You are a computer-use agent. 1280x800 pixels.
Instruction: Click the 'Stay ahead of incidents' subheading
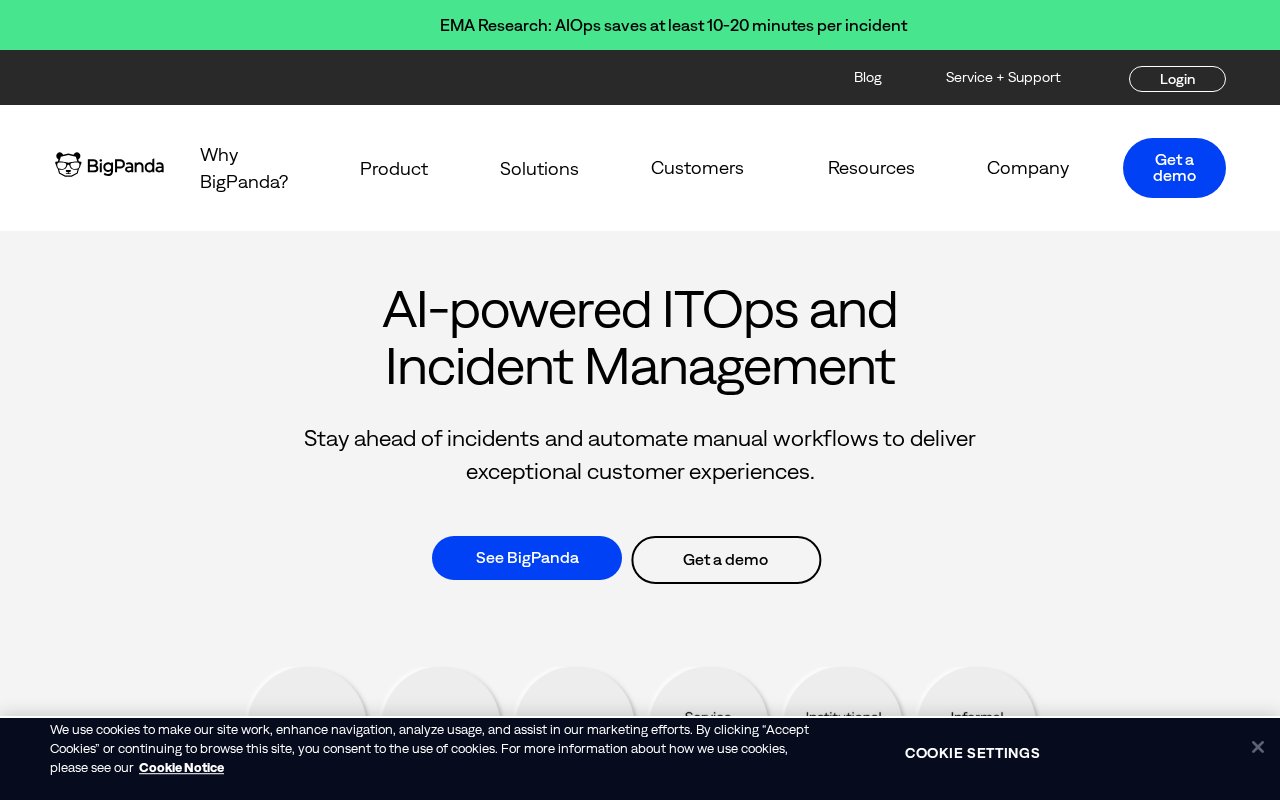640,455
